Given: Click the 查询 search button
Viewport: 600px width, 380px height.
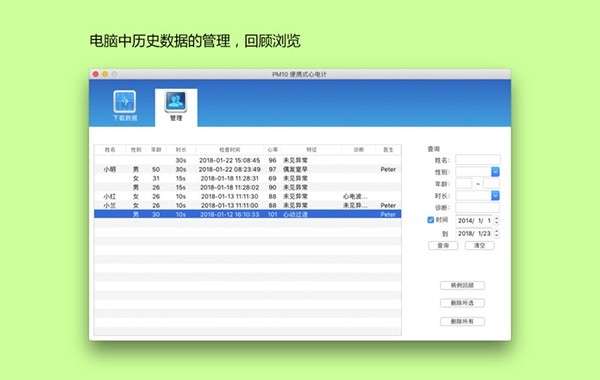Looking at the screenshot, I should (443, 245).
